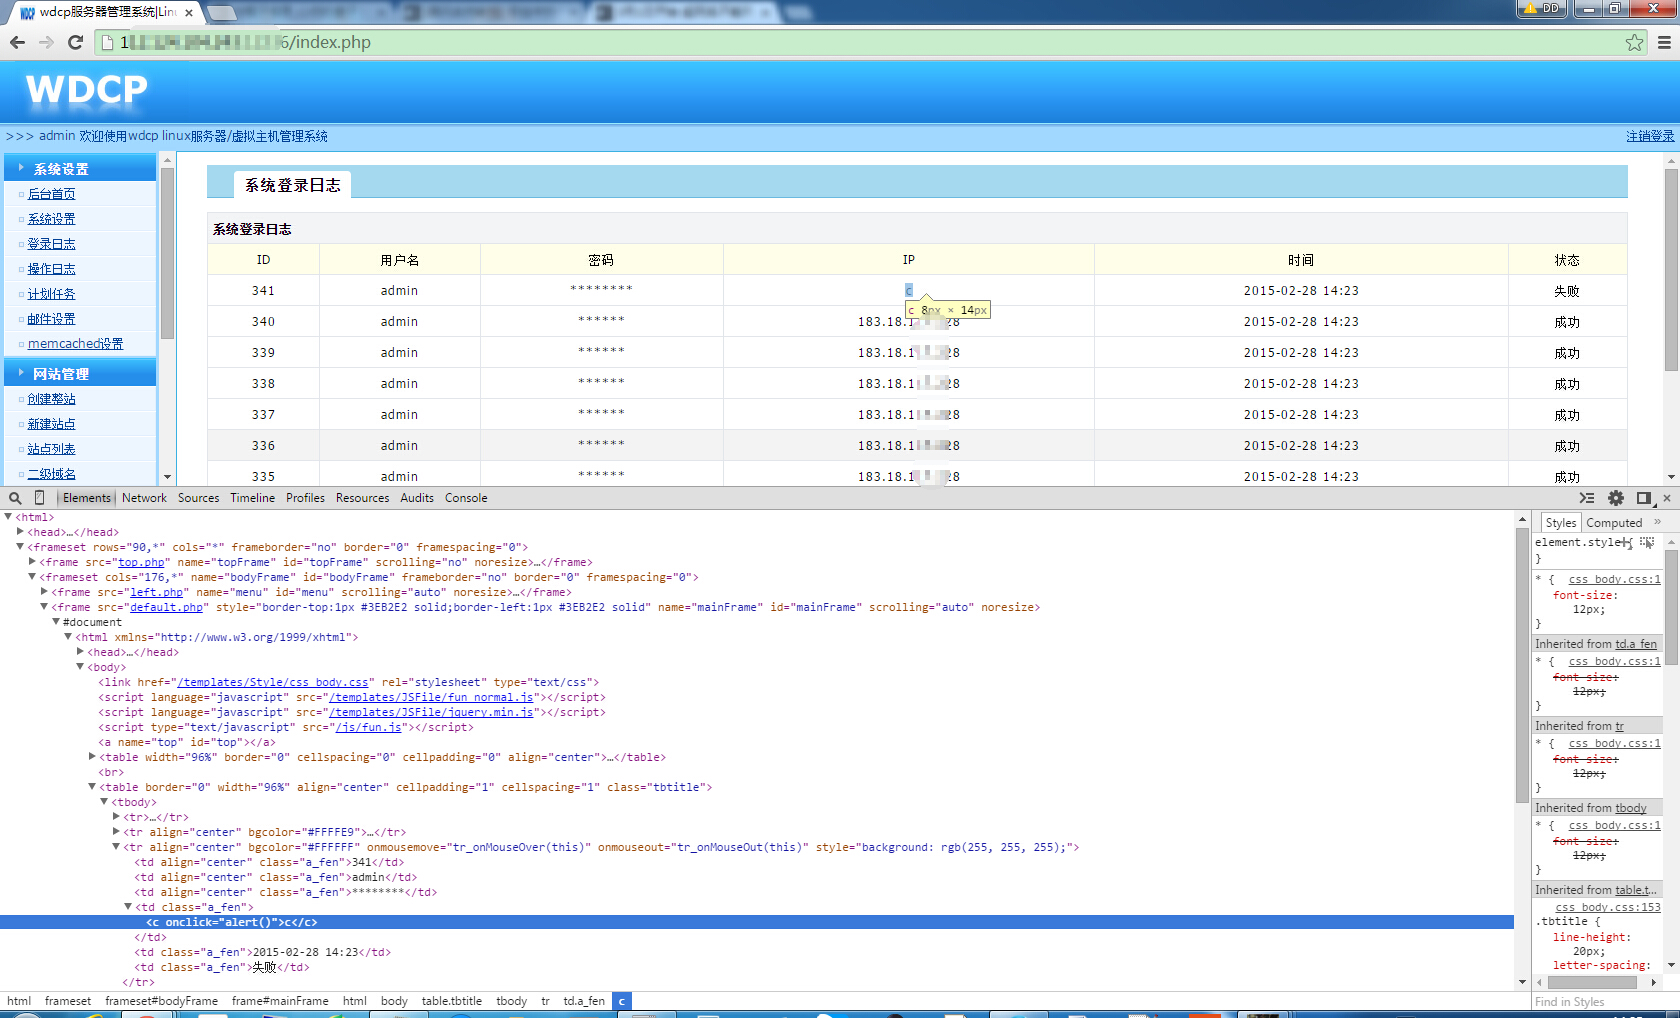Open the Profiles tab

tap(305, 498)
